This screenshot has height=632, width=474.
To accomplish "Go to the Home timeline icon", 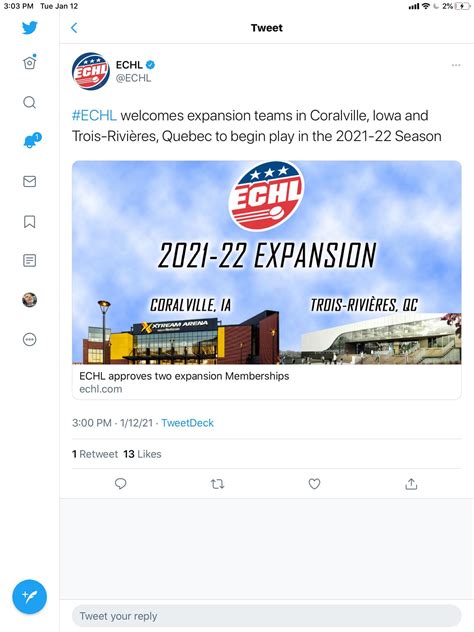I will [29, 62].
